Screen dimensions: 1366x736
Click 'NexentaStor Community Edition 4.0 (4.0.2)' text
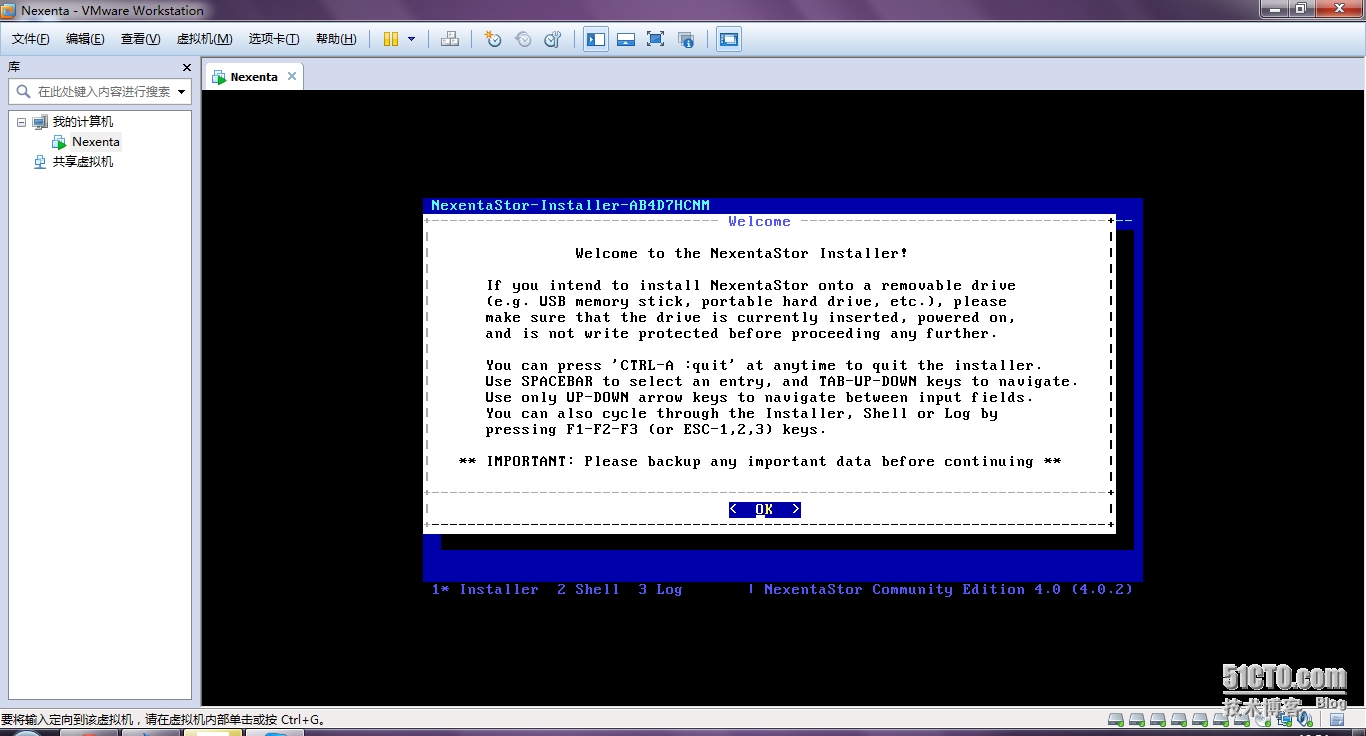[948, 589]
